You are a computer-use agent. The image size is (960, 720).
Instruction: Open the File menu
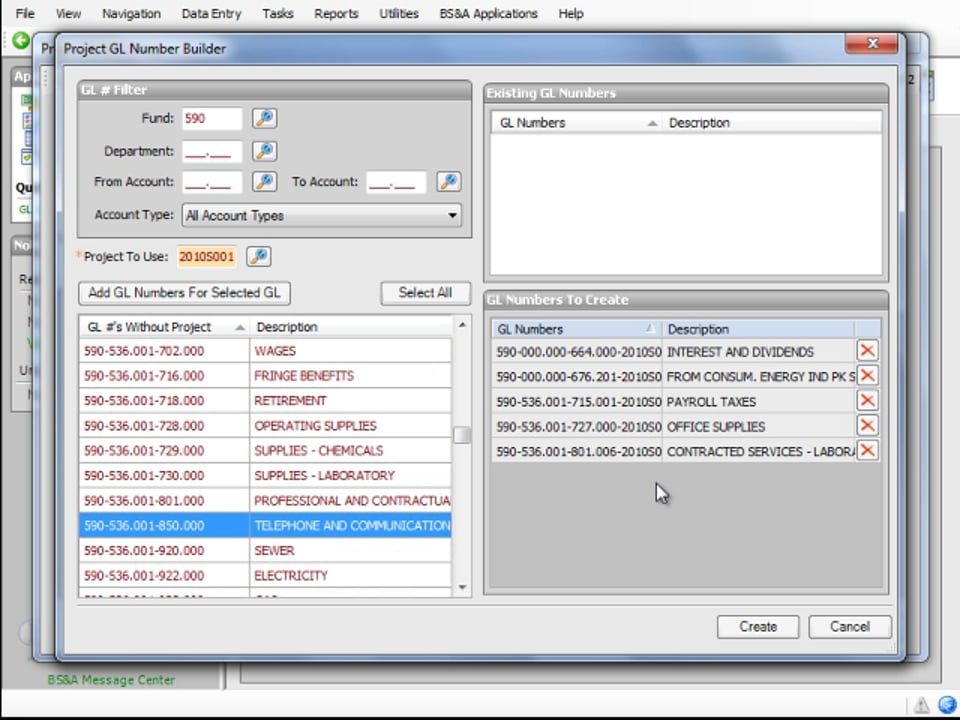24,13
